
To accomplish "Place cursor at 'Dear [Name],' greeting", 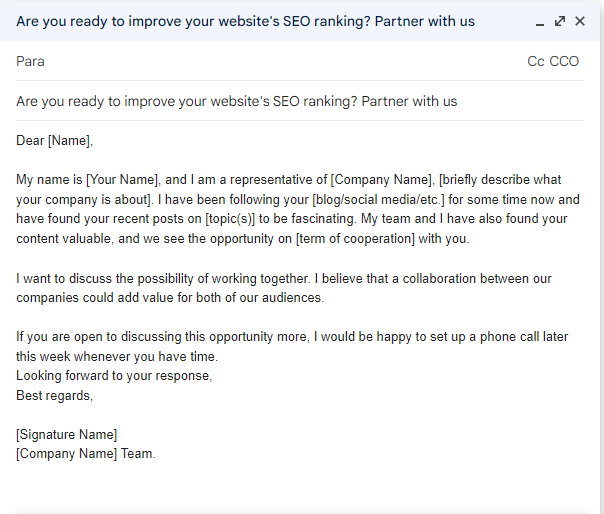I will (x=54, y=141).
